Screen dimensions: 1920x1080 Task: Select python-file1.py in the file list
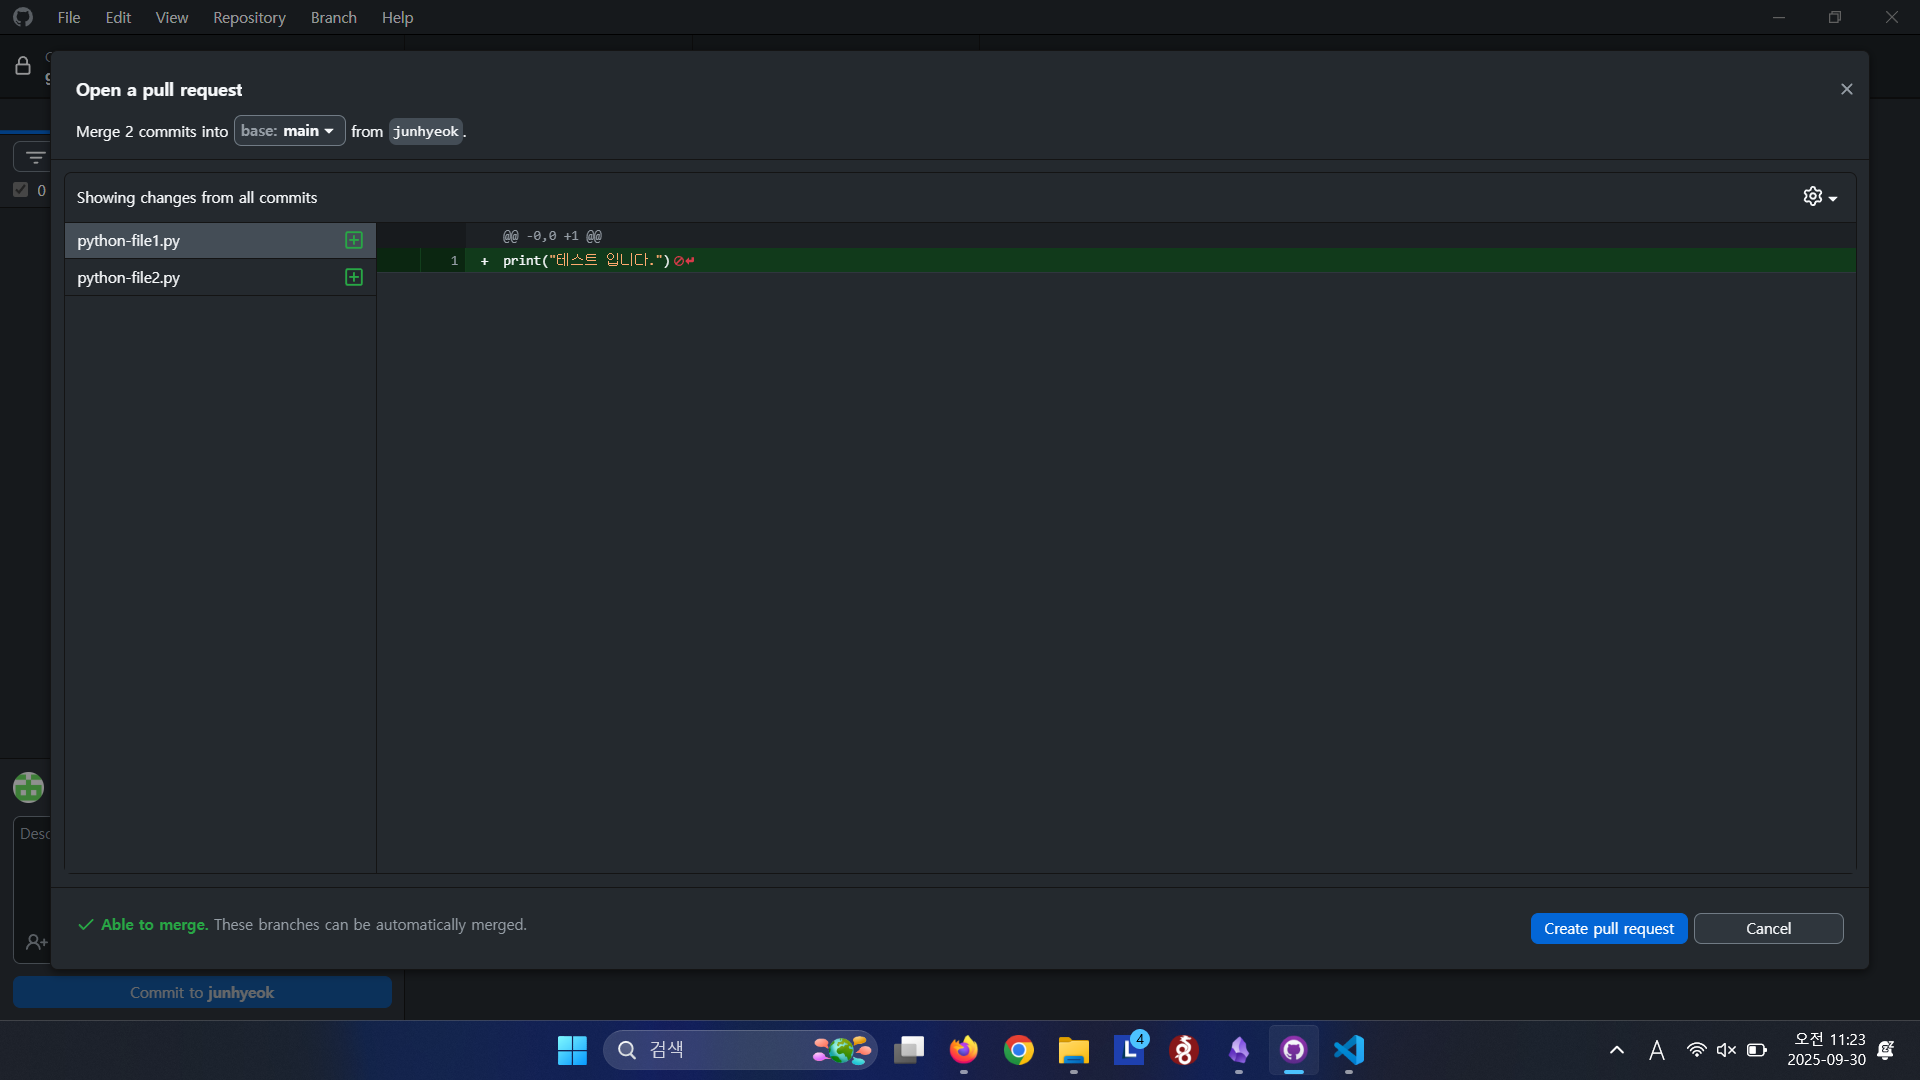pos(220,240)
